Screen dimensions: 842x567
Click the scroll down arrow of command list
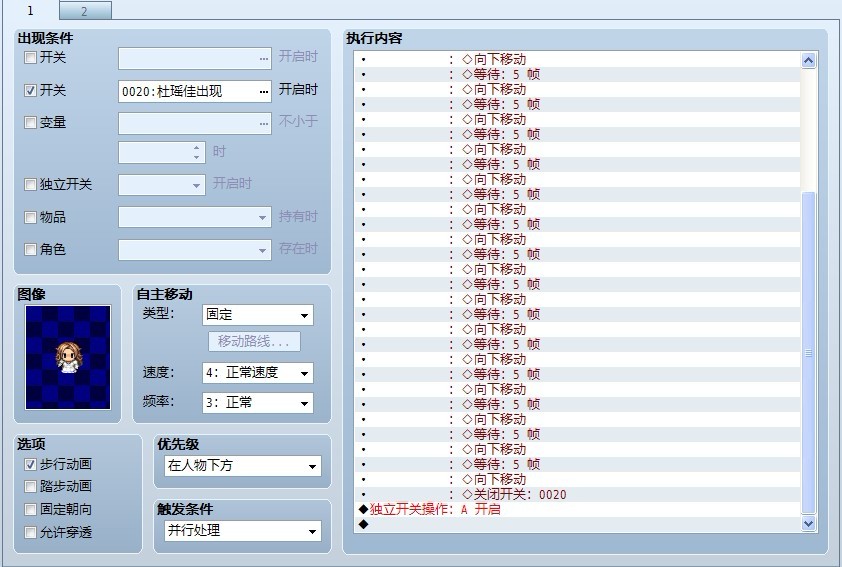(808, 524)
